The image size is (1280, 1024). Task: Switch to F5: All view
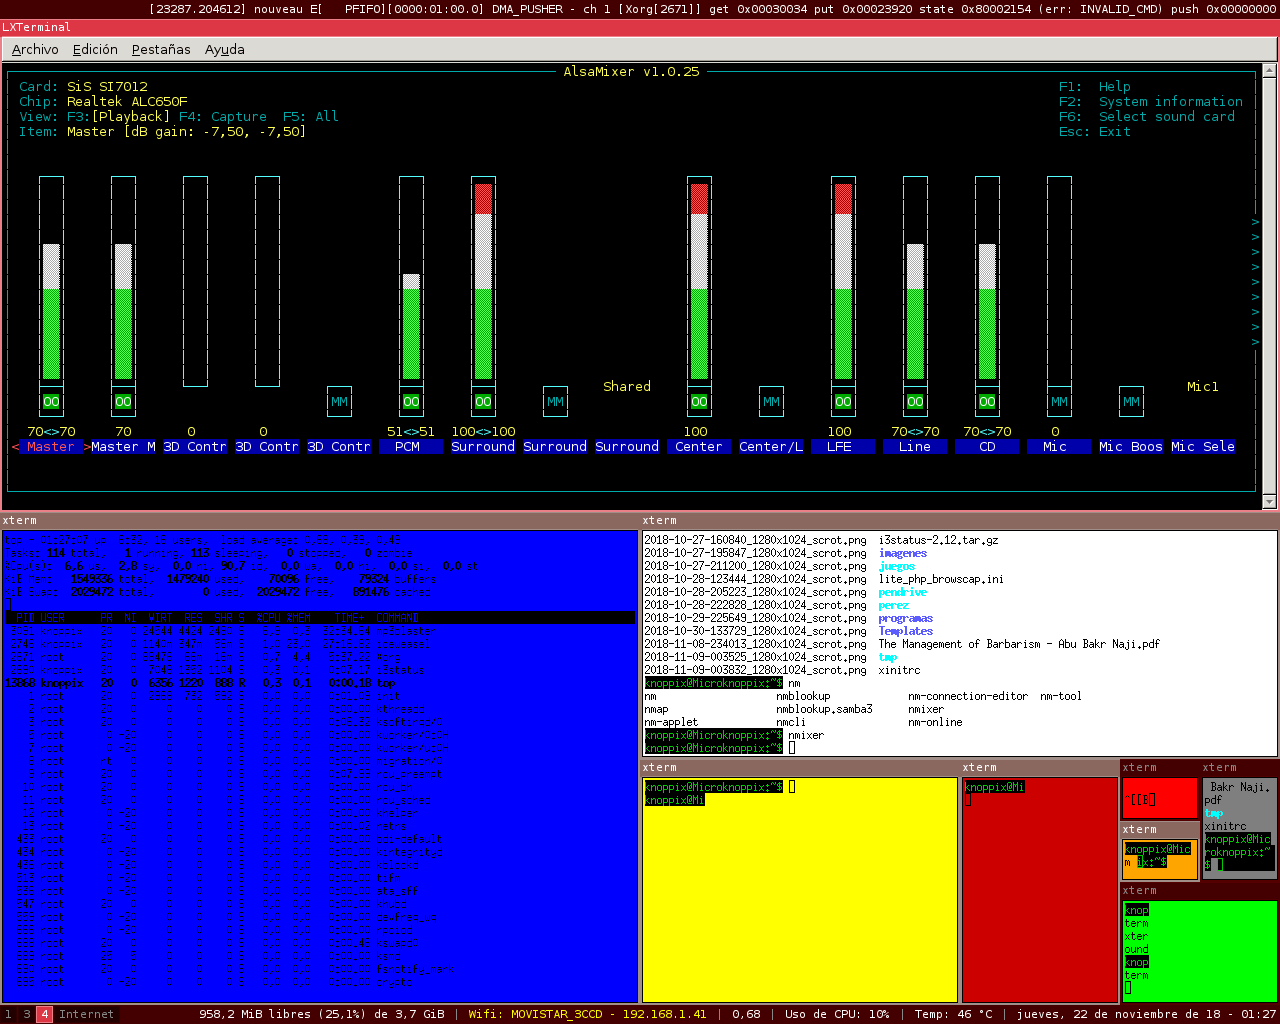[311, 117]
